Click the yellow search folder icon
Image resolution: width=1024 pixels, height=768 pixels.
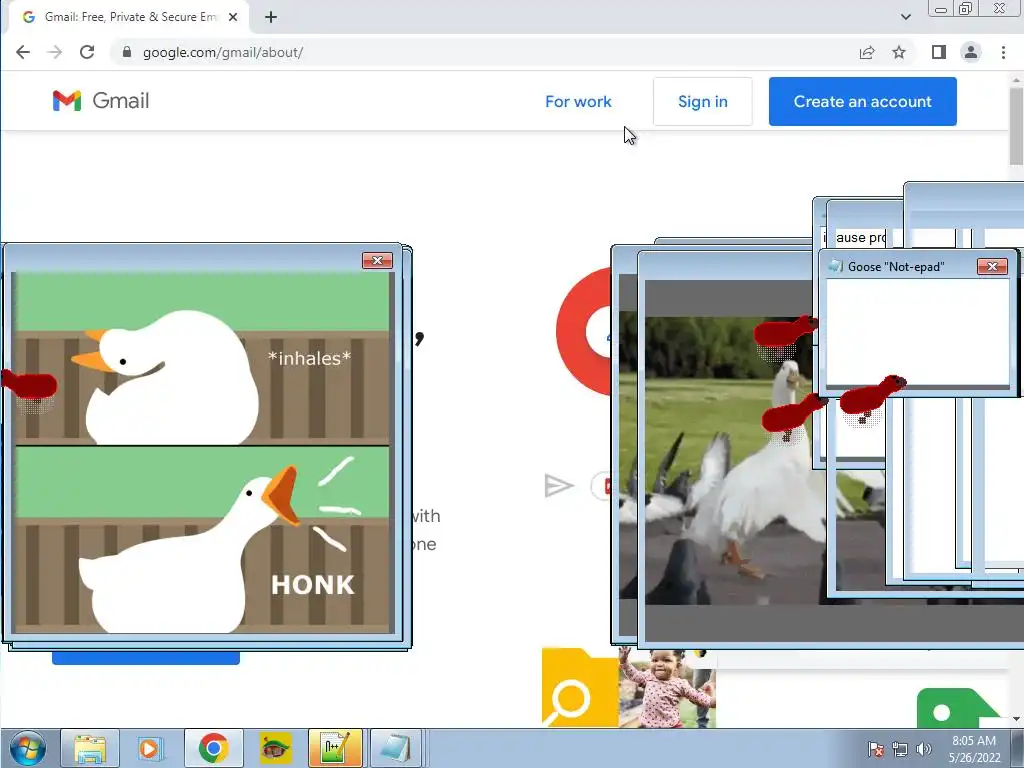580,688
